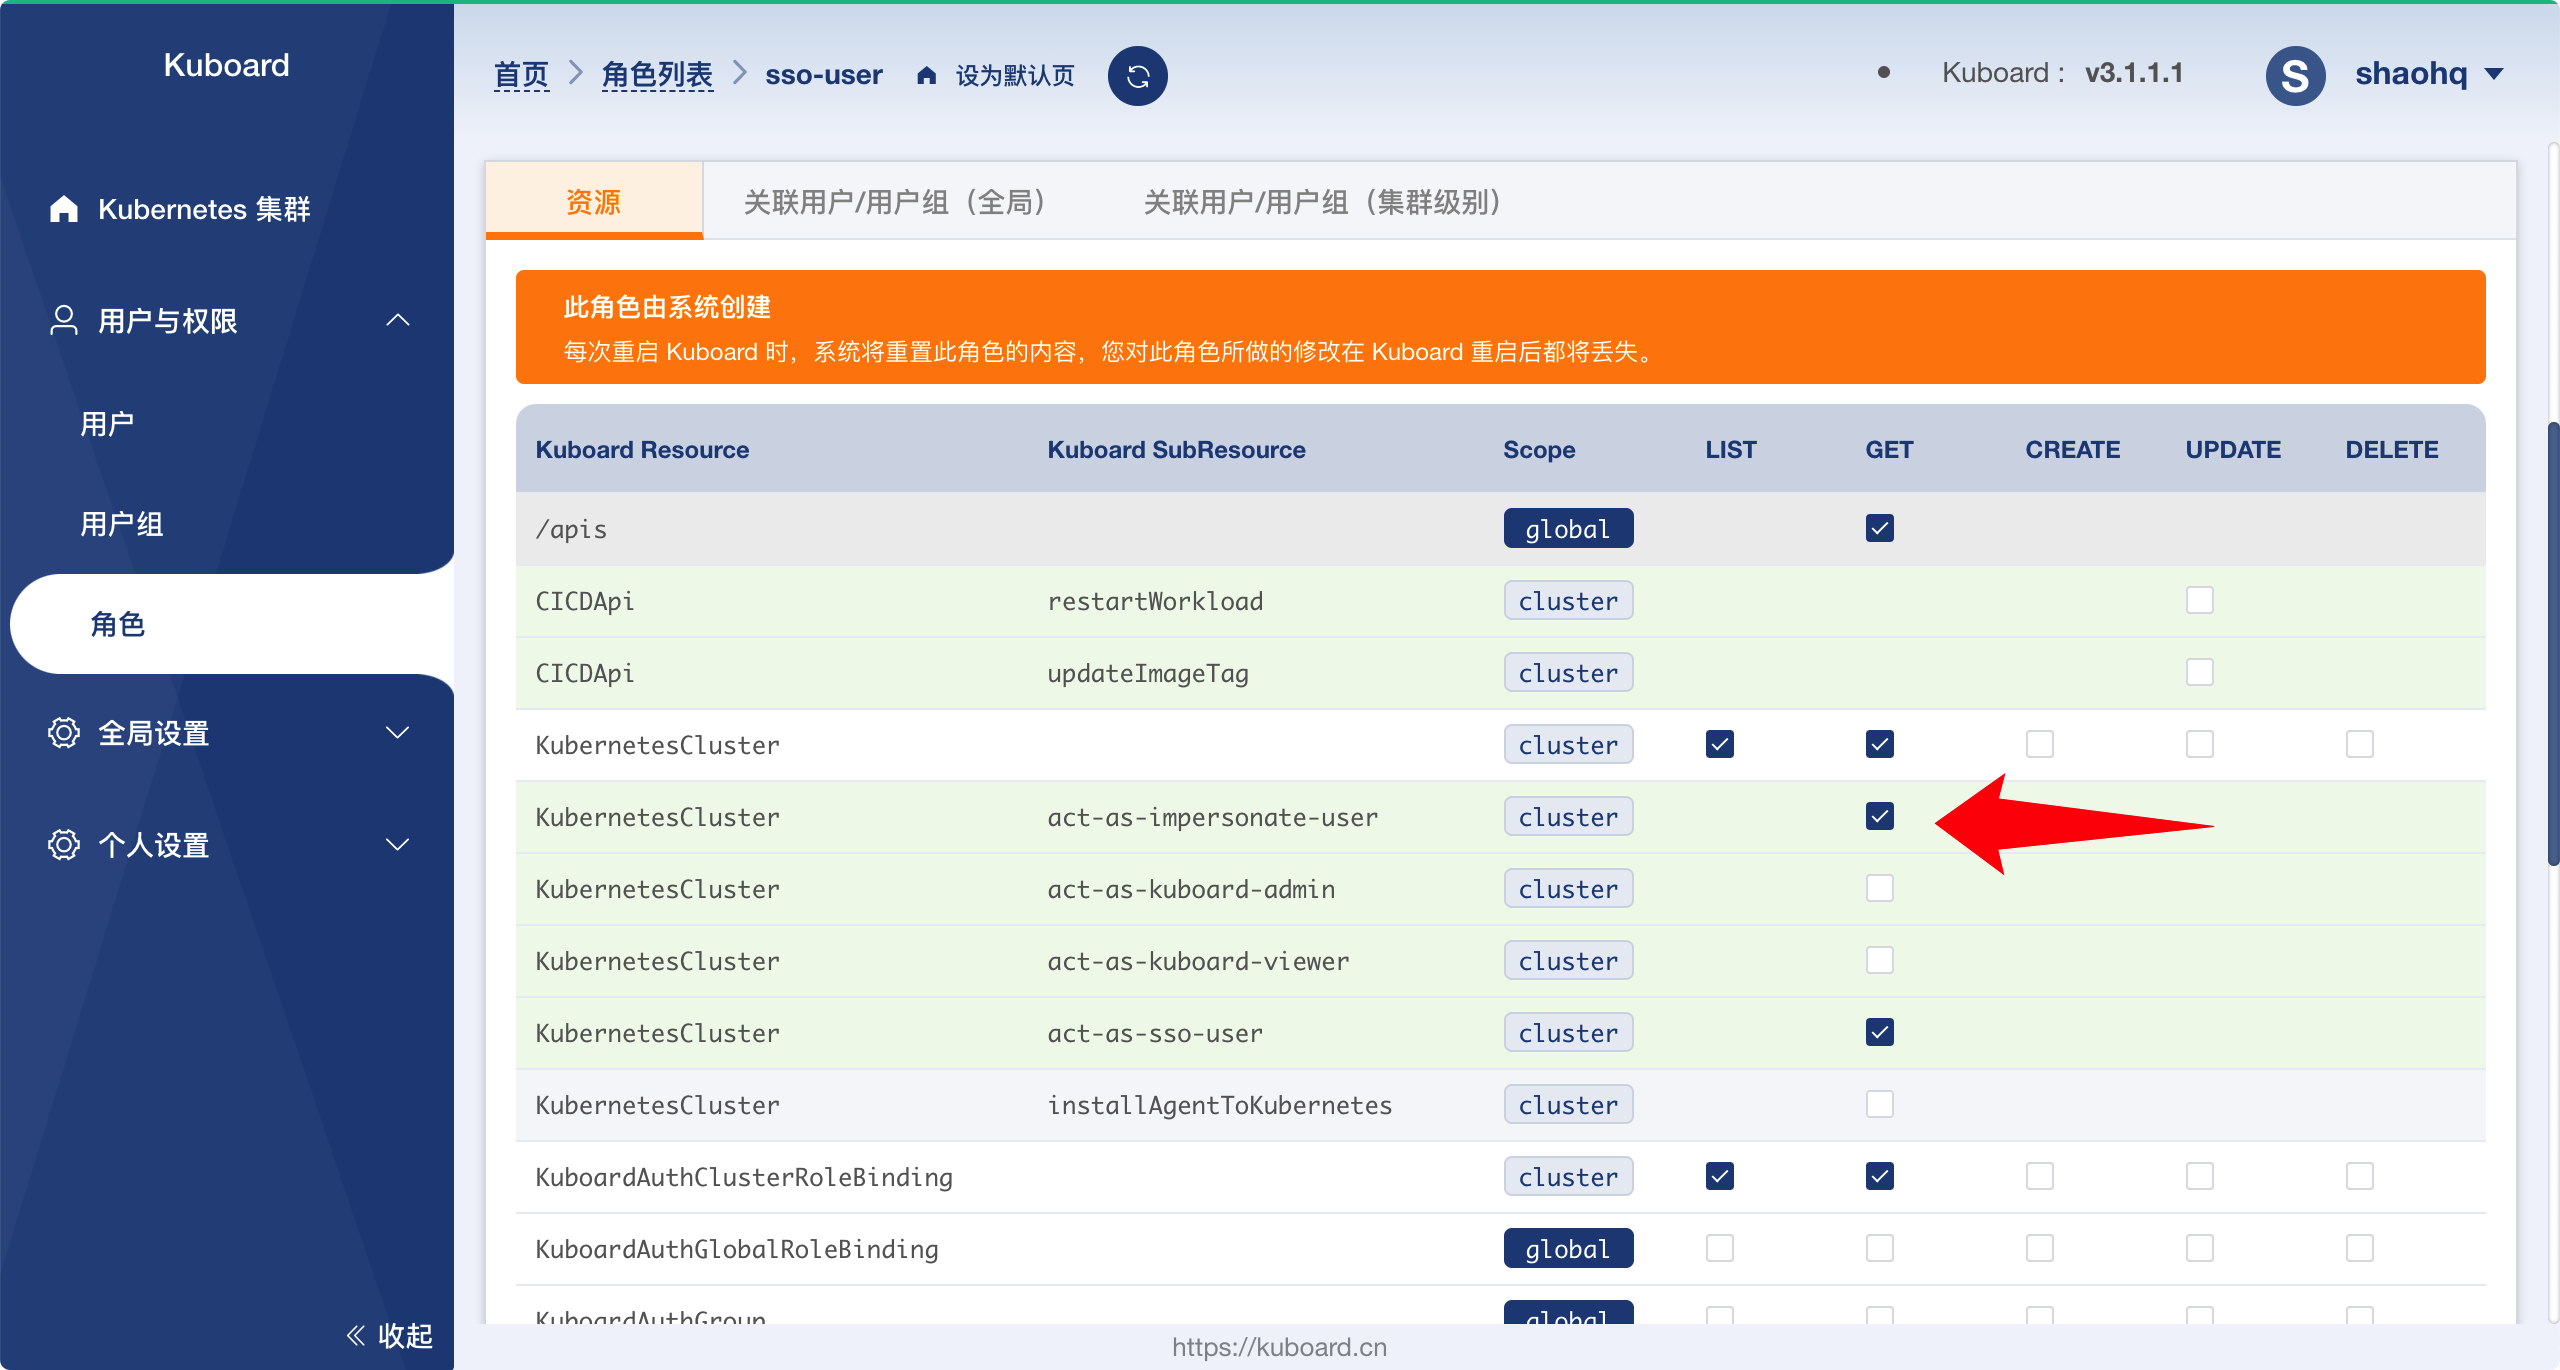Toggle LIST for the plain KubernetesCluster row

(1719, 744)
